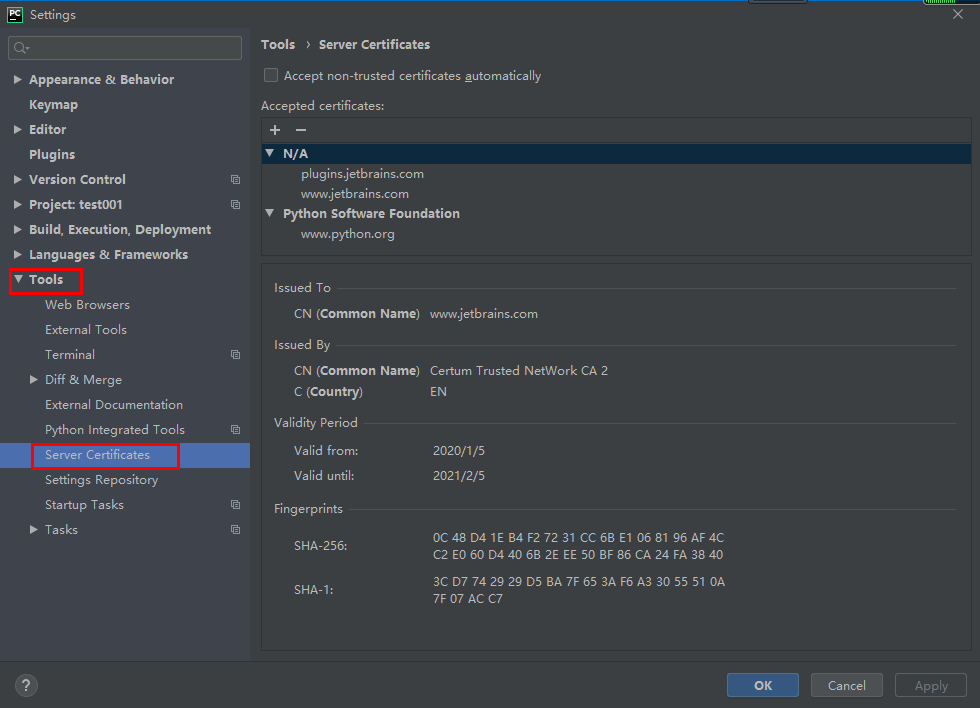This screenshot has height=708, width=980.
Task: Open Settings Repository page
Action: 101,480
